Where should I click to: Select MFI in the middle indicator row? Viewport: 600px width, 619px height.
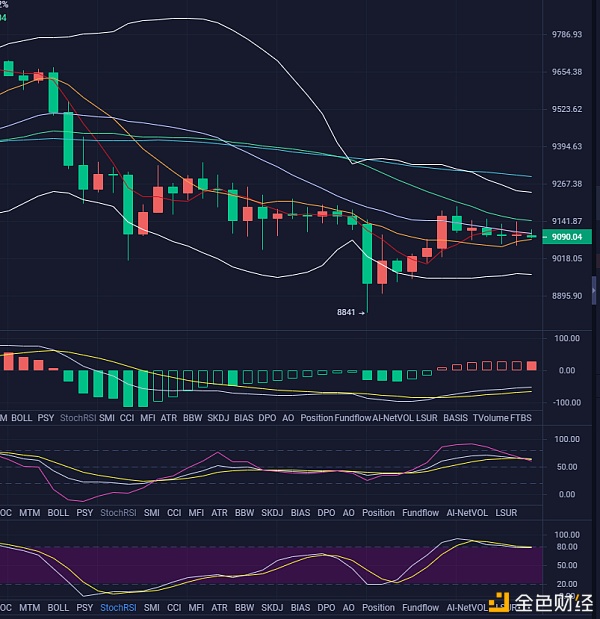196,513
